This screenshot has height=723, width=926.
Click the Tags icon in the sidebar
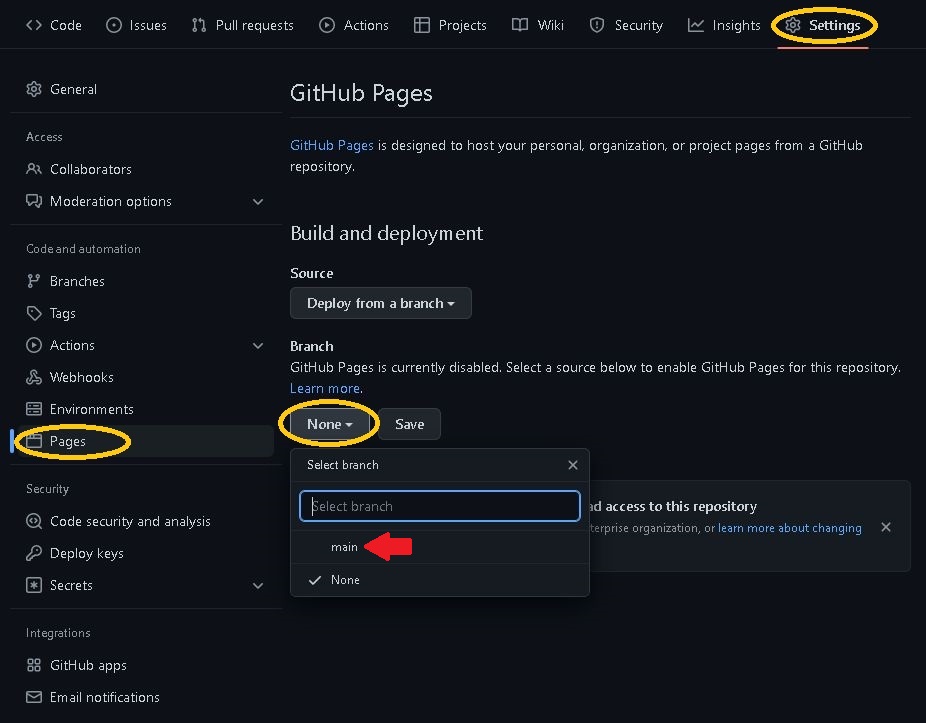(34, 313)
